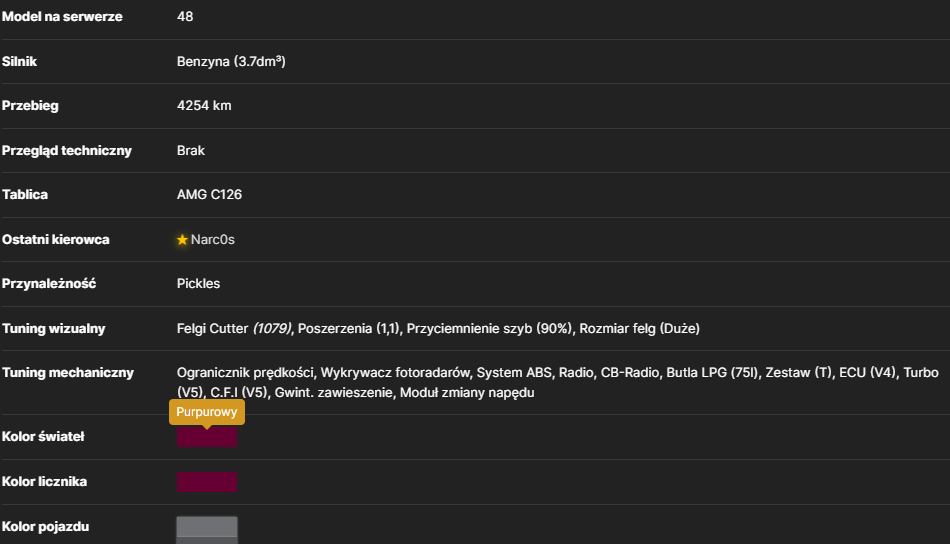The image size is (950, 544).
Task: Click the Model na serwerze label
Action: [x=62, y=16]
